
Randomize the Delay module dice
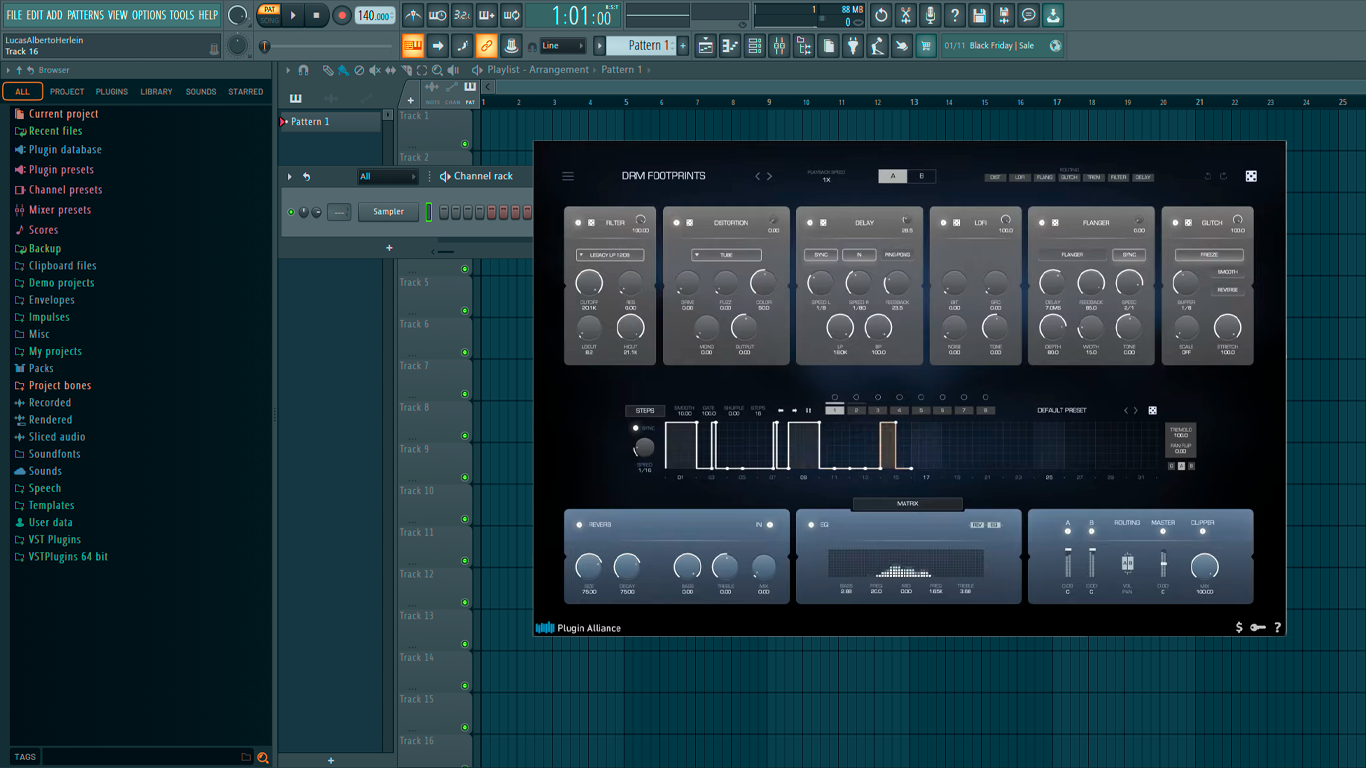(x=823, y=223)
